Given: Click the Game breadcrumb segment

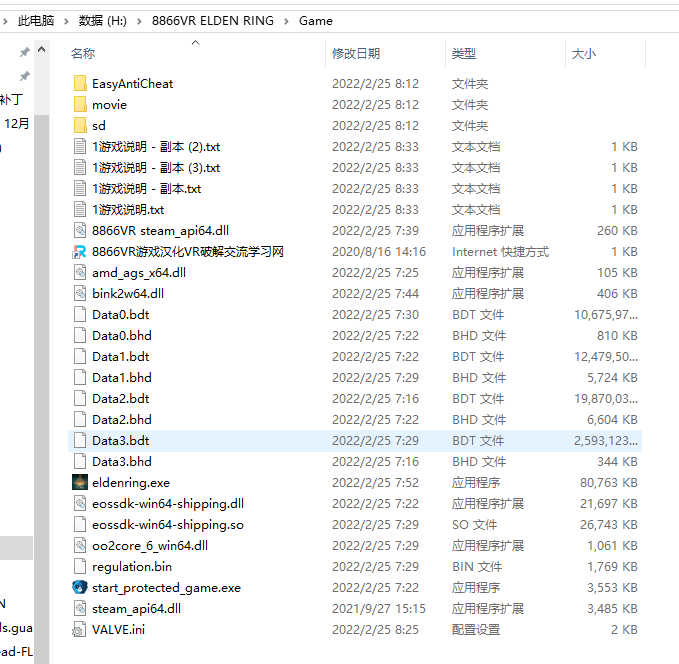Looking at the screenshot, I should (x=316, y=21).
